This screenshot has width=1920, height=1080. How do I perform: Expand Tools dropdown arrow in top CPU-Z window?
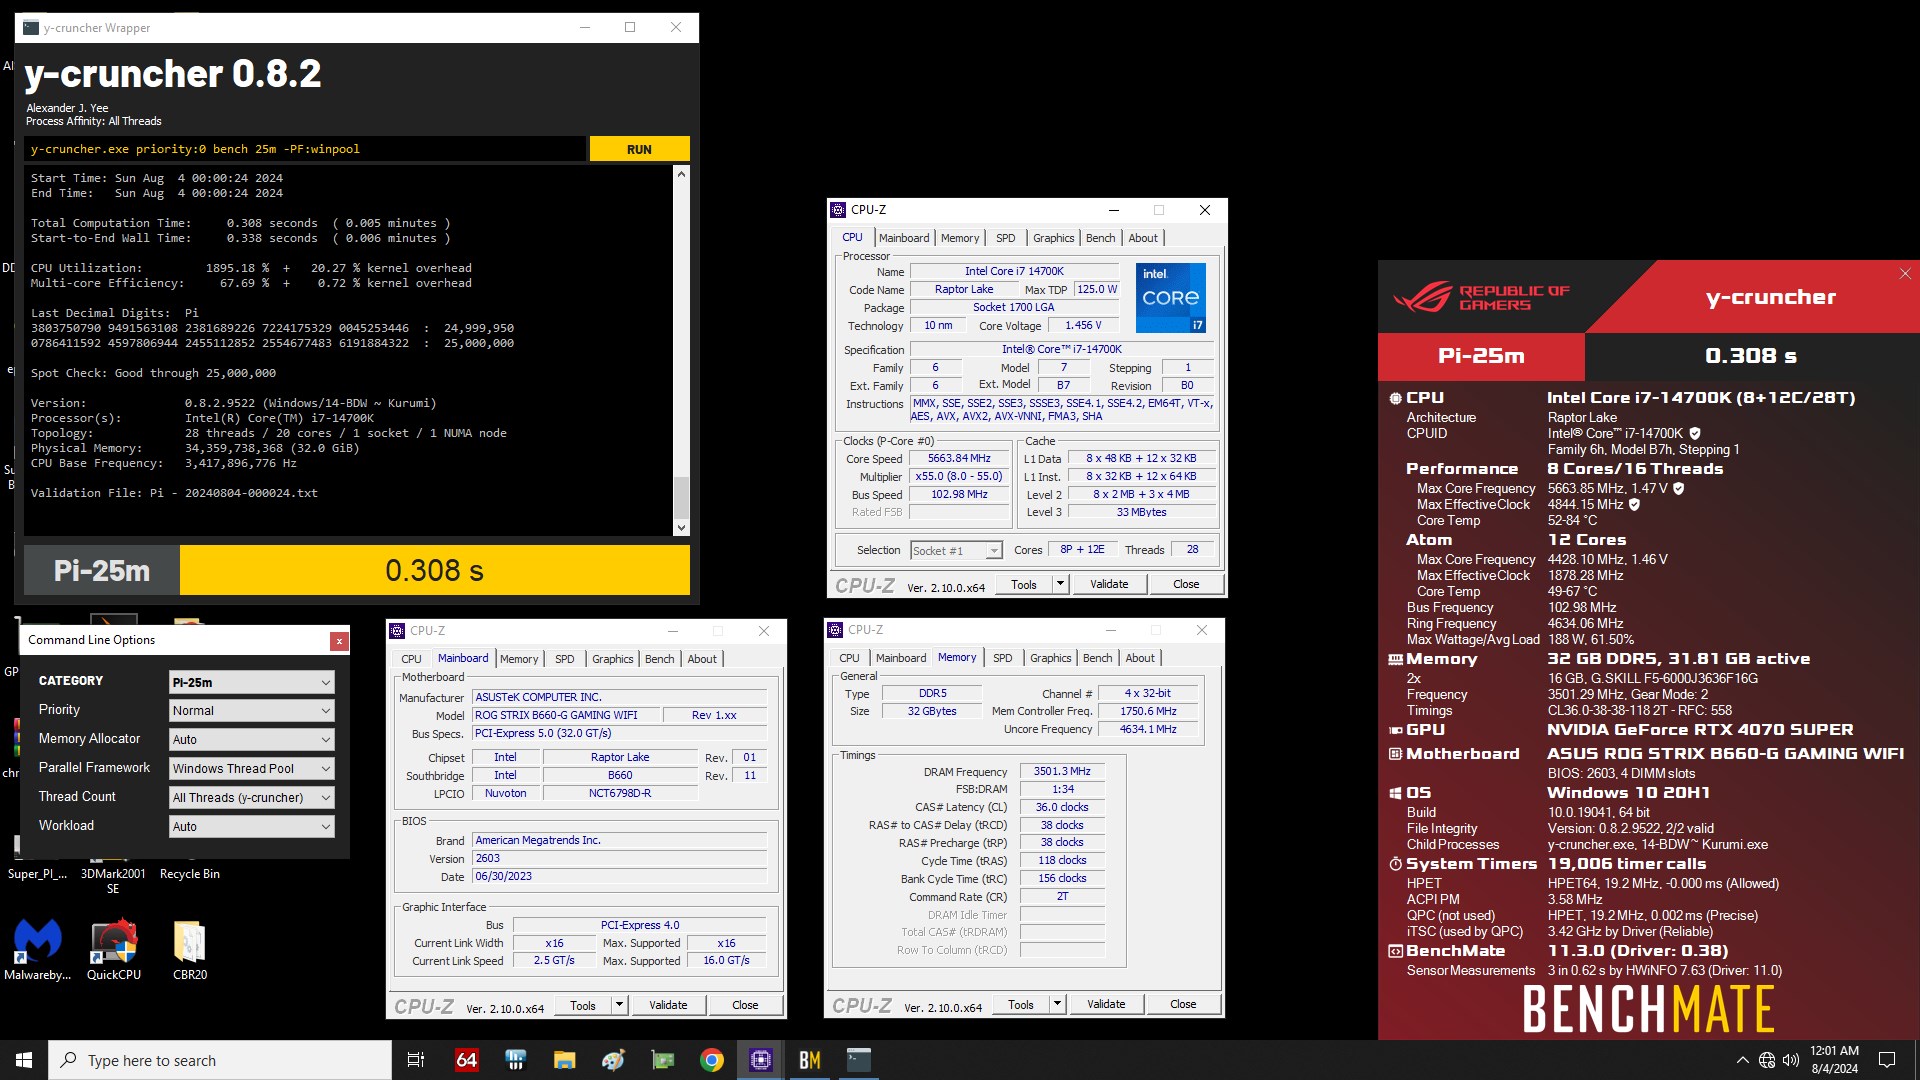[x=1061, y=585]
